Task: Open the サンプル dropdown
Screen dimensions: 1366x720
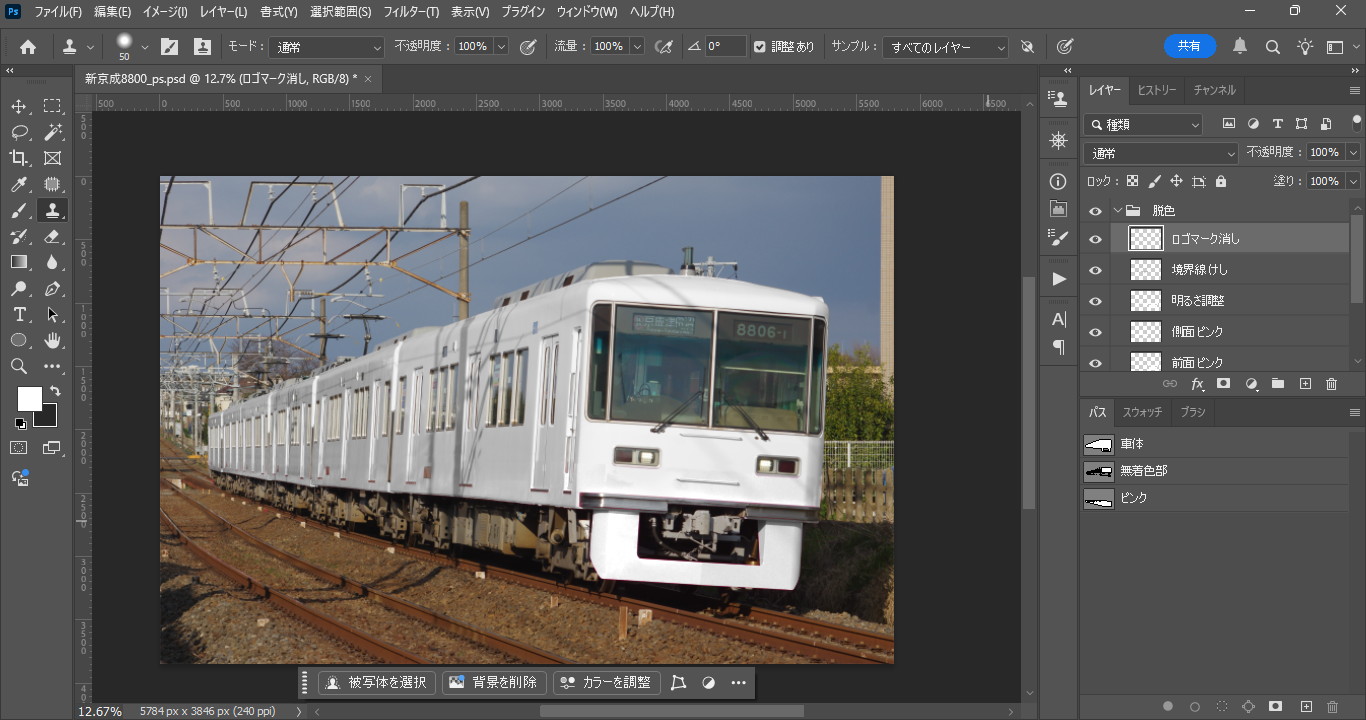Action: (946, 47)
